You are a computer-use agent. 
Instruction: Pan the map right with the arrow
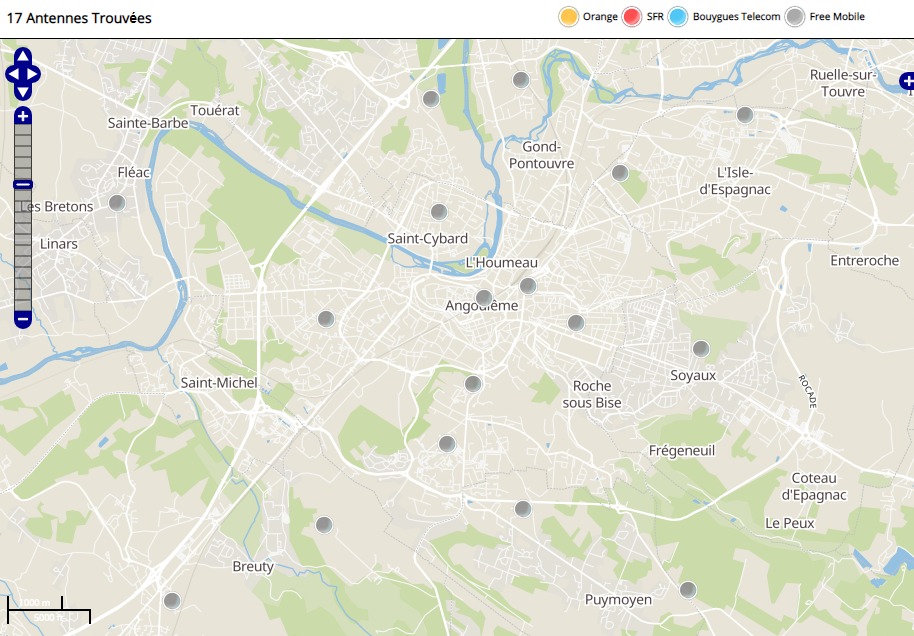pos(34,74)
